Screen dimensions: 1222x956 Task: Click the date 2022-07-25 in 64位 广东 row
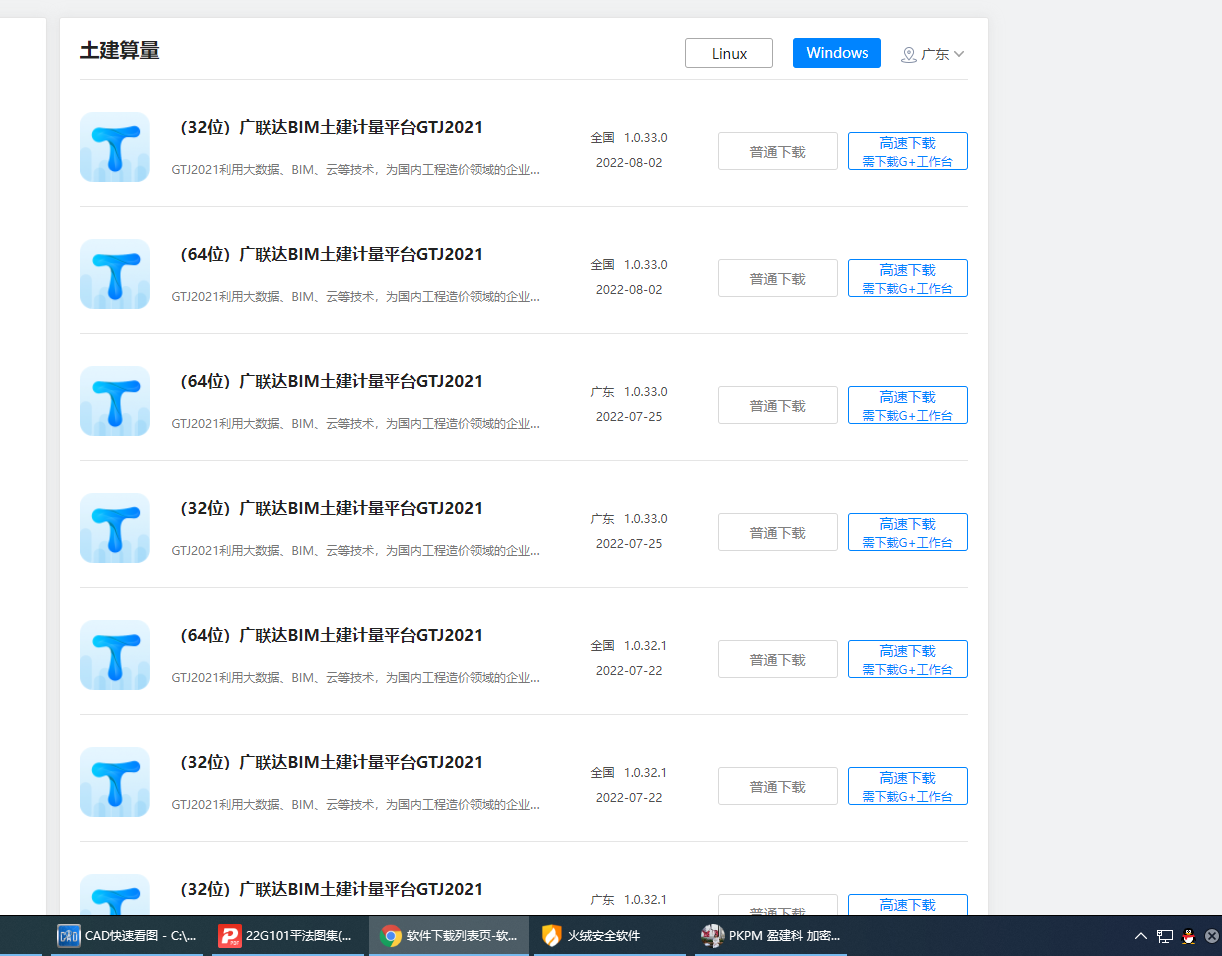point(629,417)
